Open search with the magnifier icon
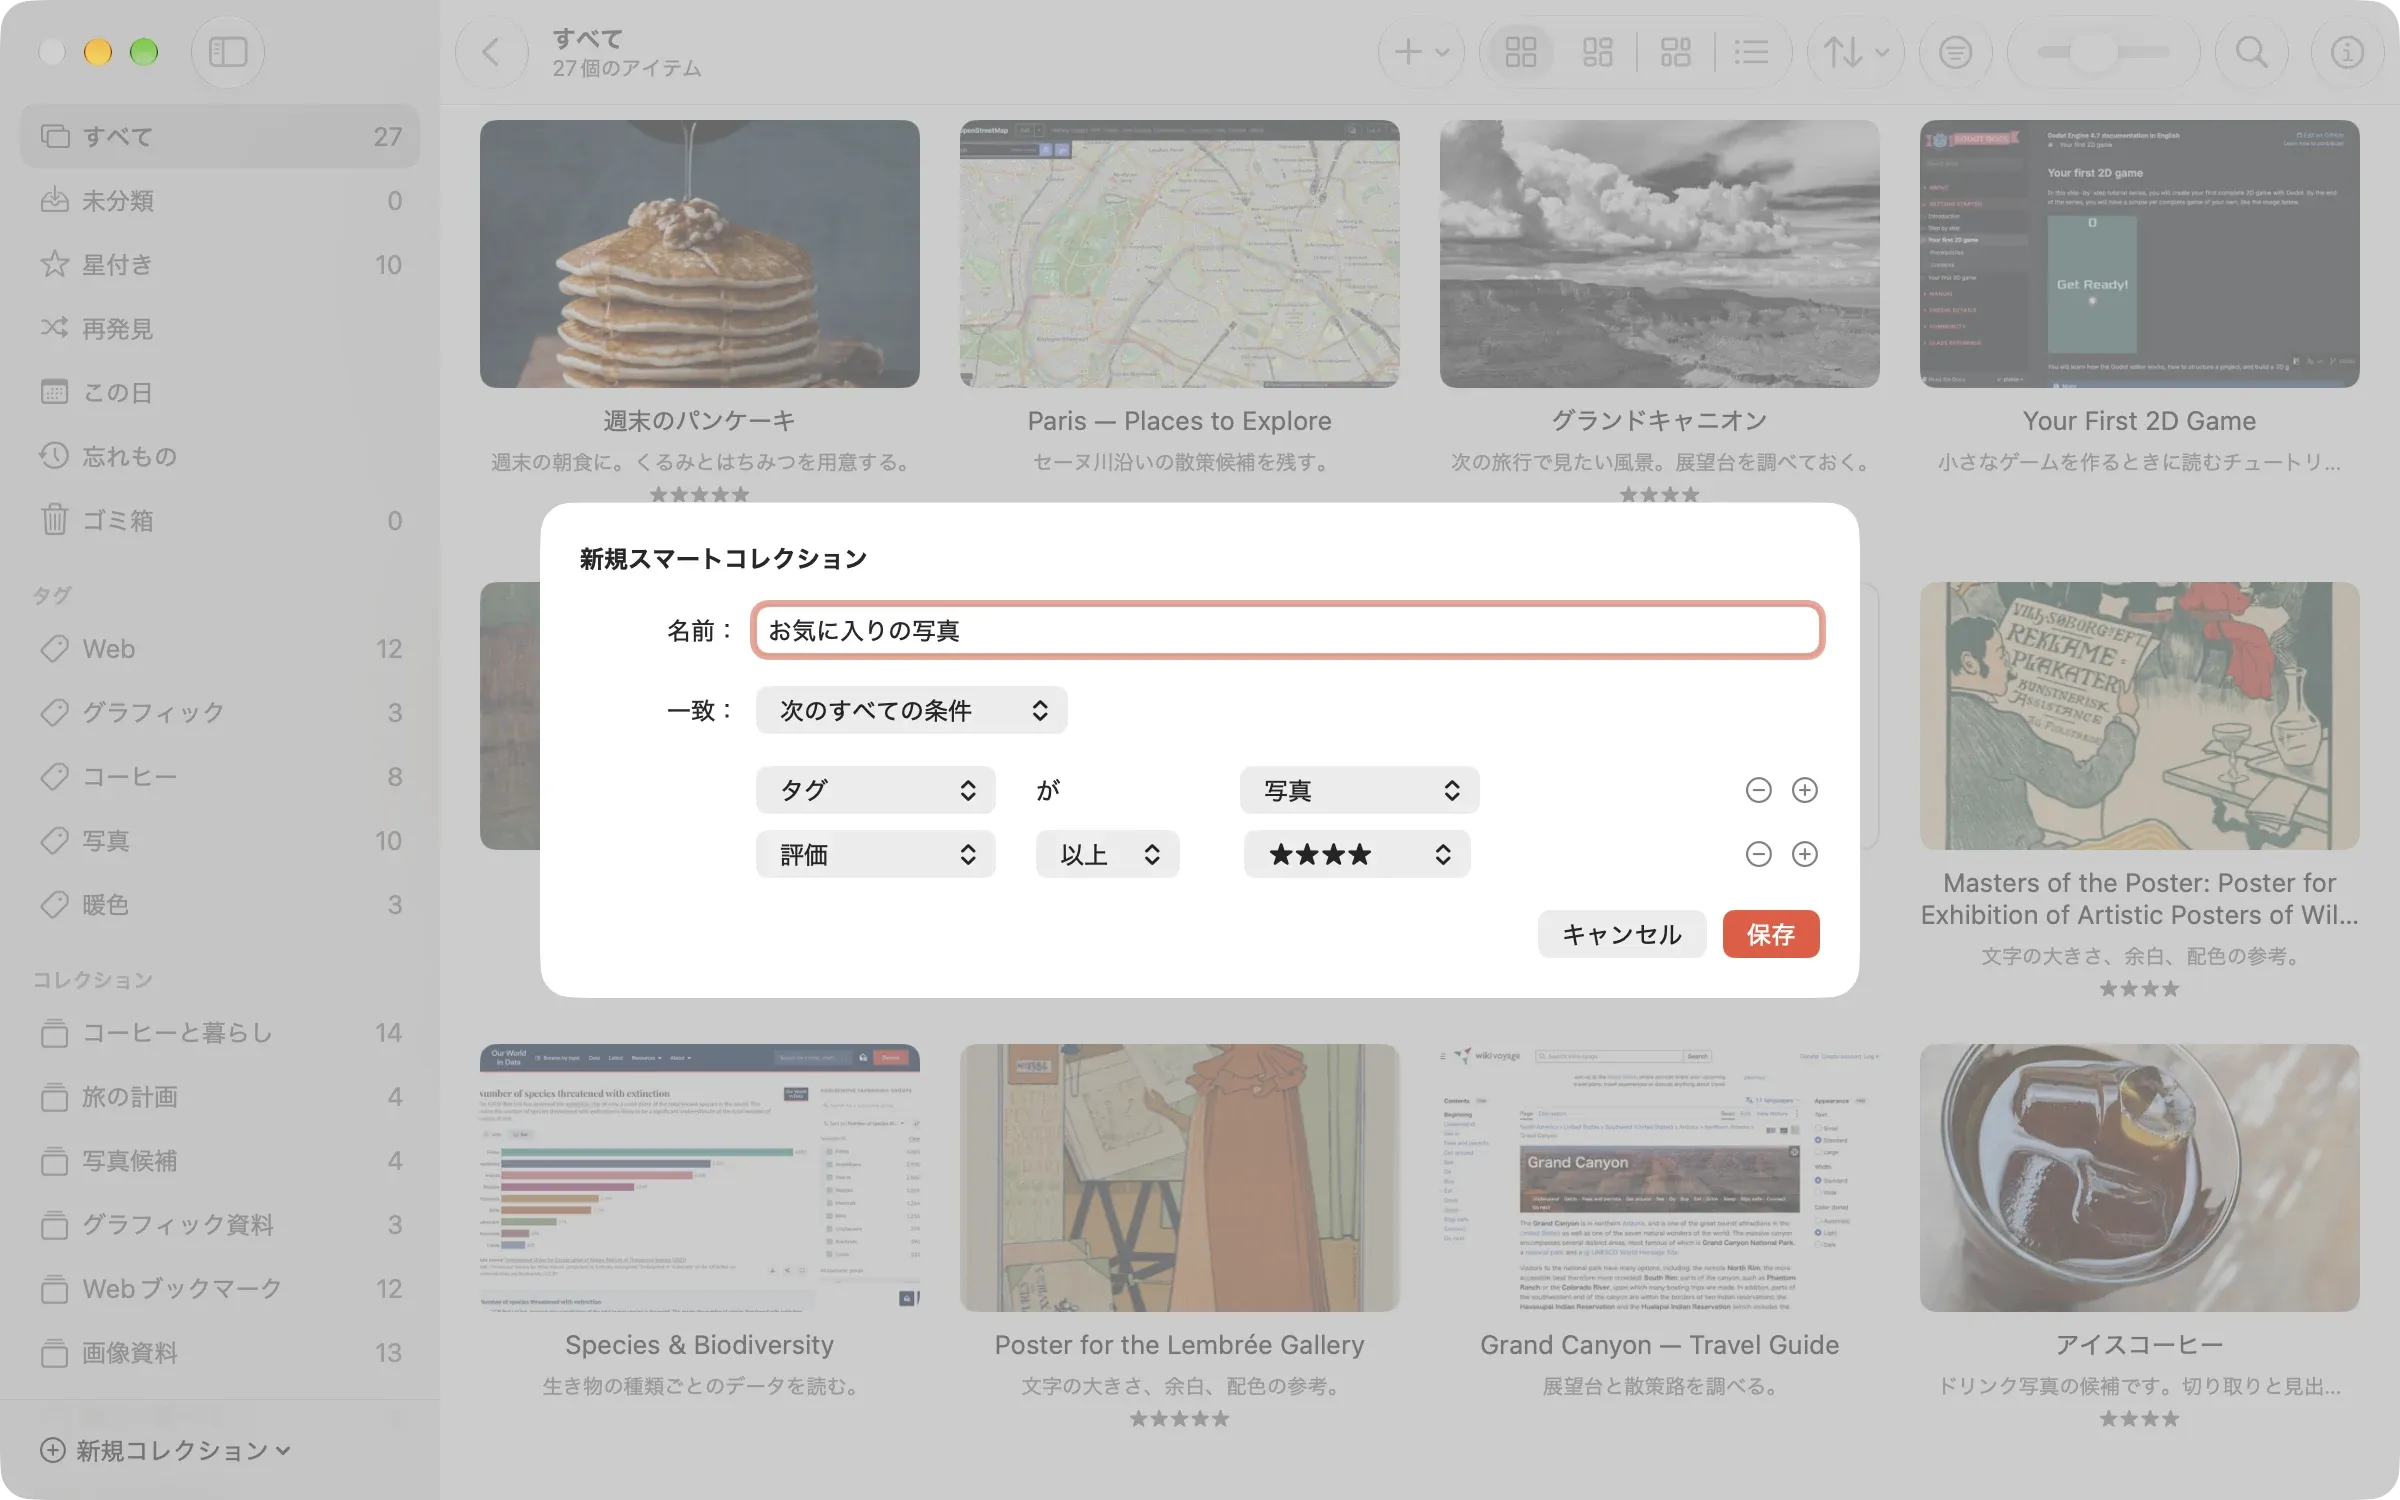 coord(2251,52)
